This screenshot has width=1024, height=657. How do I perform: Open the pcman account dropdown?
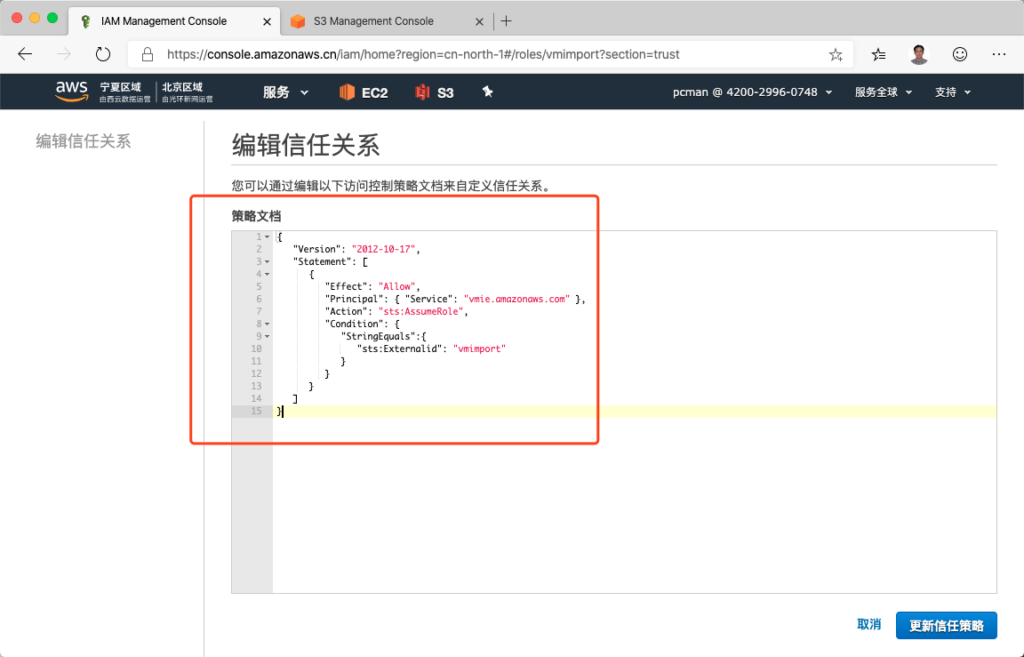point(752,92)
